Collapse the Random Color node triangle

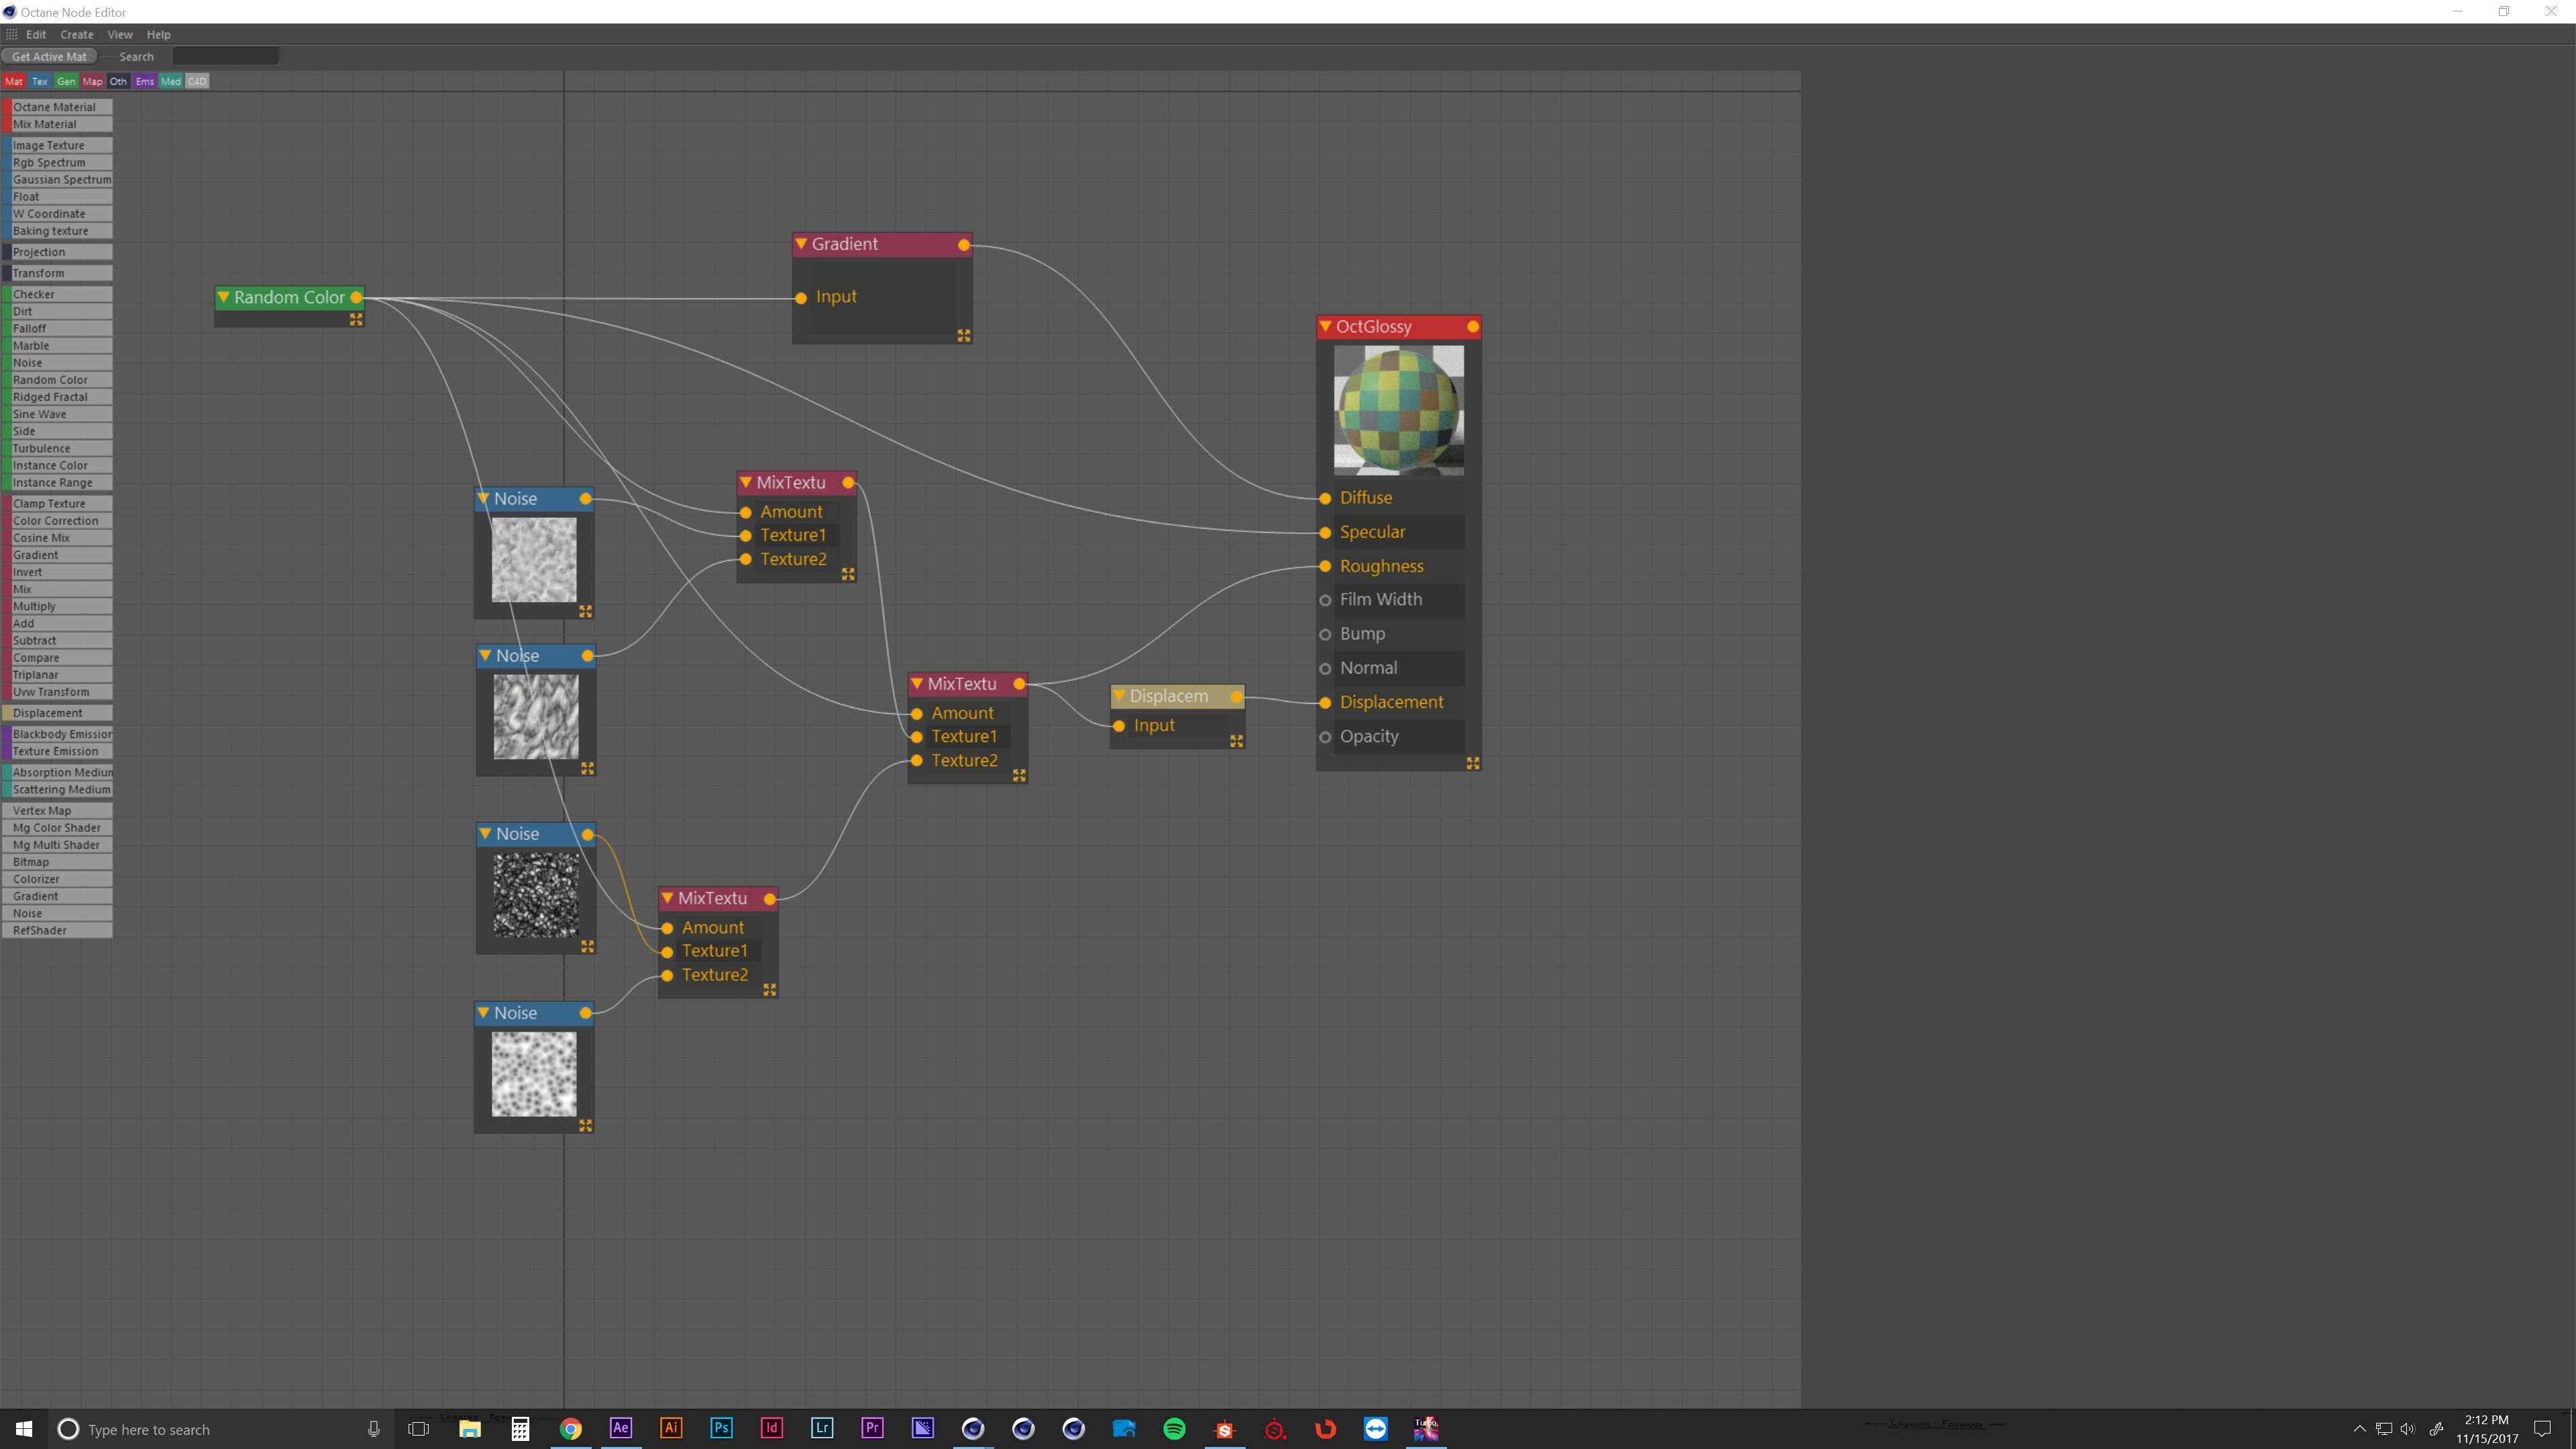click(x=224, y=297)
